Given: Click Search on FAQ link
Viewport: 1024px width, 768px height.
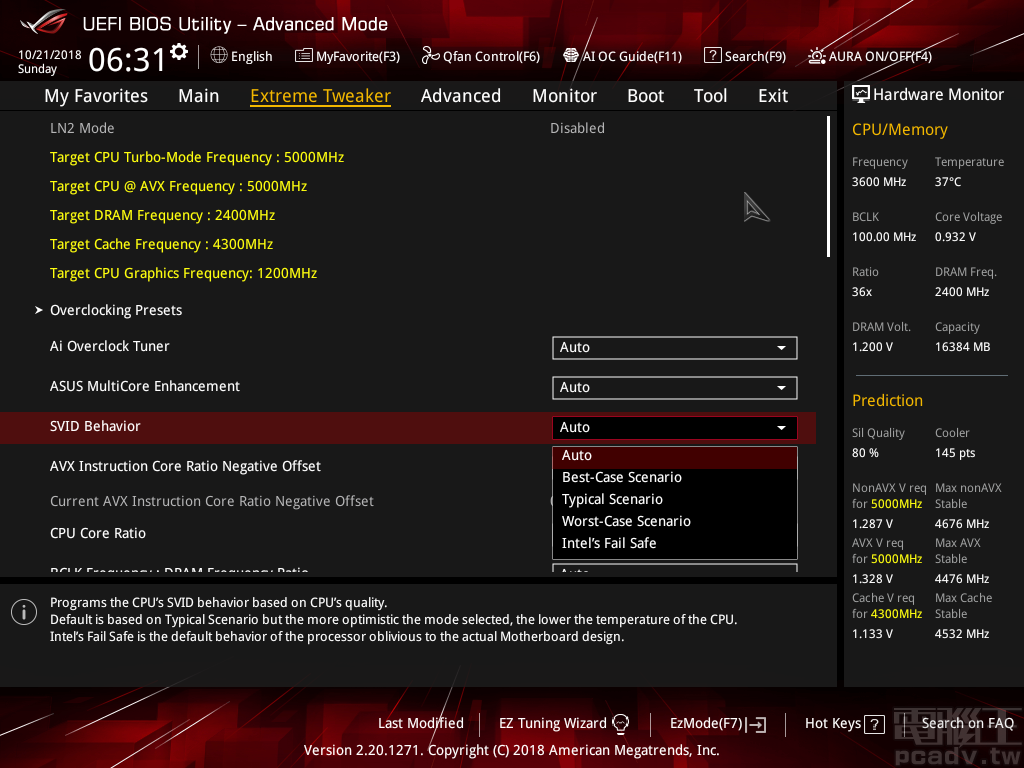Looking at the screenshot, I should (x=967, y=724).
